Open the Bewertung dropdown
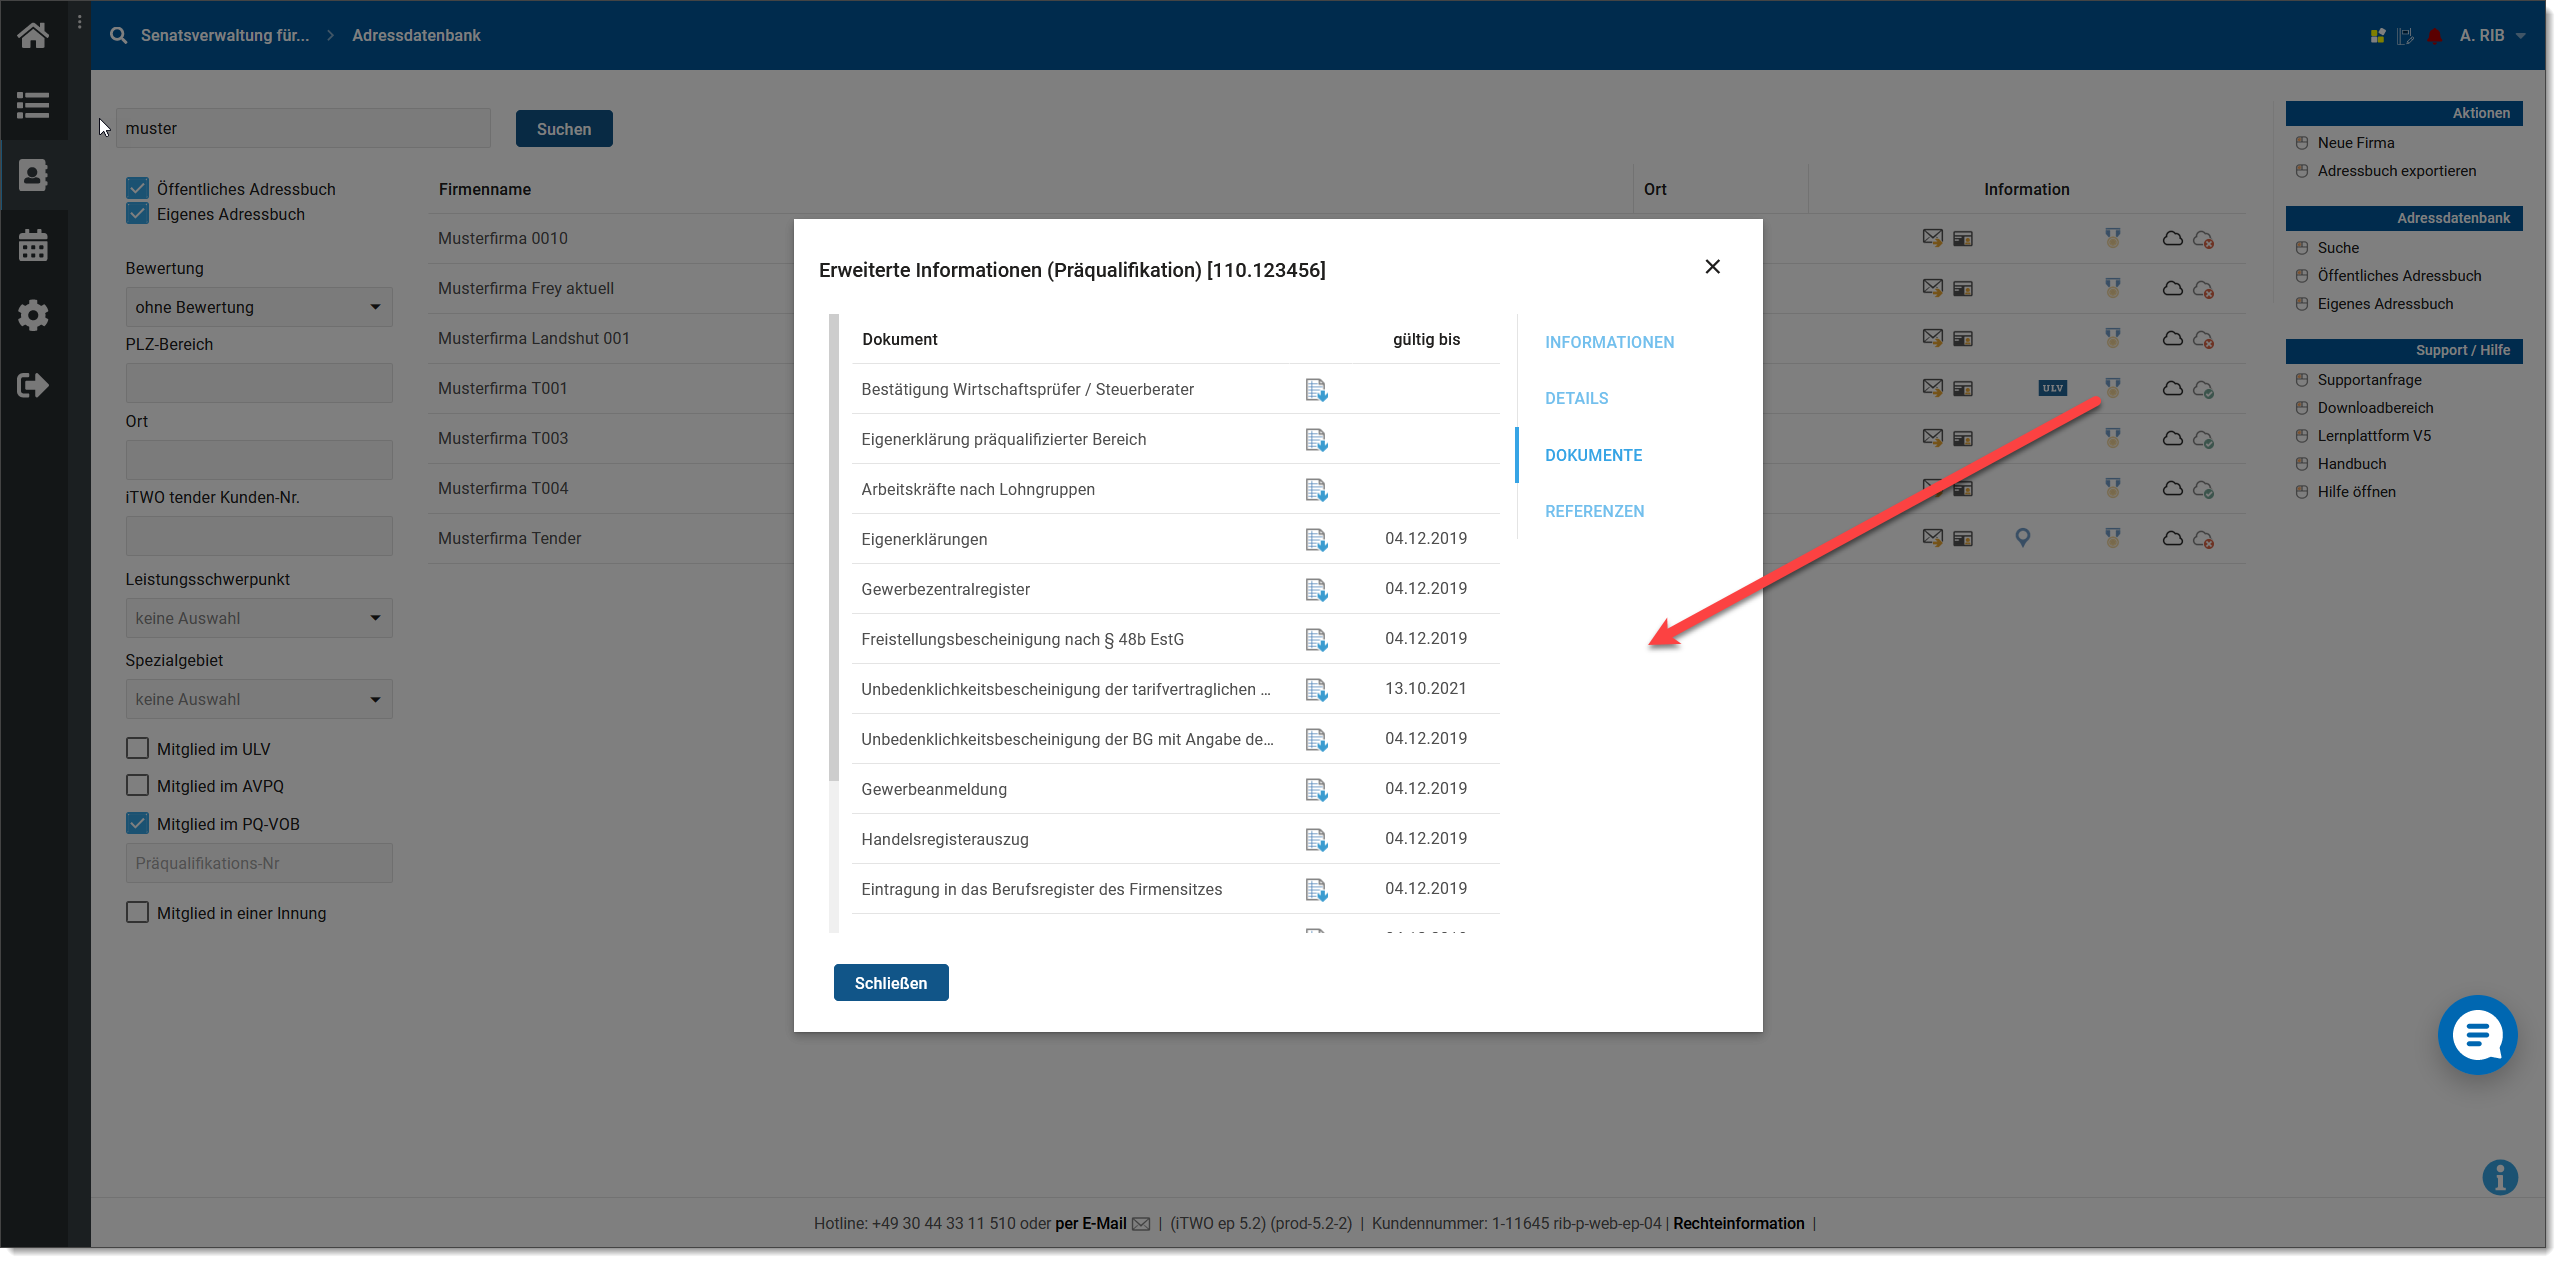2561x1263 pixels. 259,307
